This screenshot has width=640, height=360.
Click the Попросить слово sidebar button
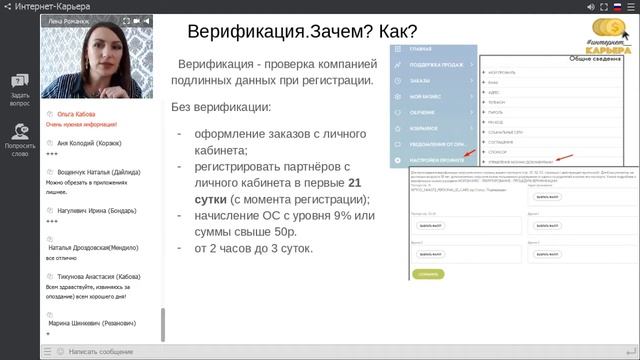click(20, 140)
